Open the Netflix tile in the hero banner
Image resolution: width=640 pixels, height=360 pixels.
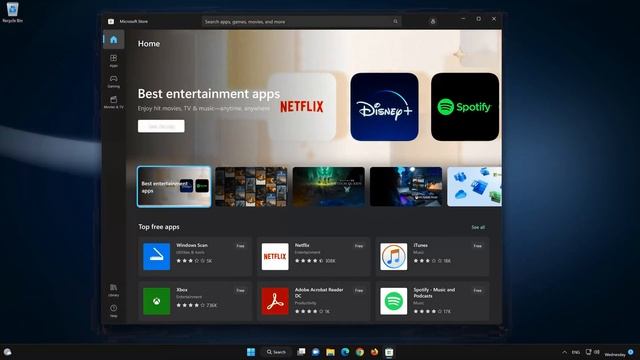tap(302, 107)
